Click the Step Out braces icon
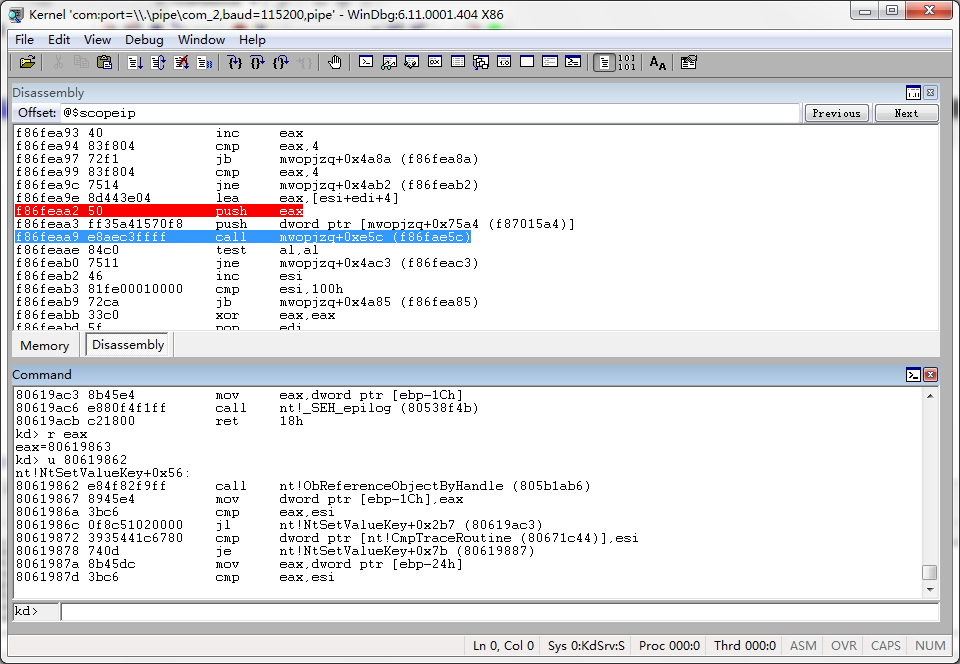 pyautogui.click(x=281, y=62)
